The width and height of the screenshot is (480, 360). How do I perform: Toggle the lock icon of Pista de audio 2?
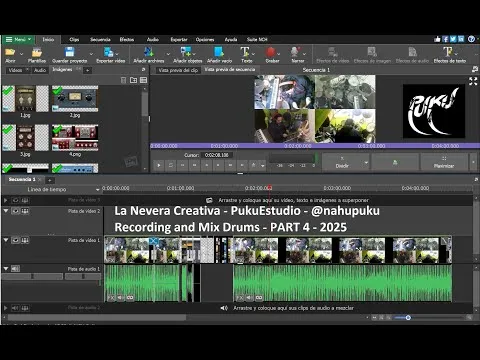click(x=25, y=308)
